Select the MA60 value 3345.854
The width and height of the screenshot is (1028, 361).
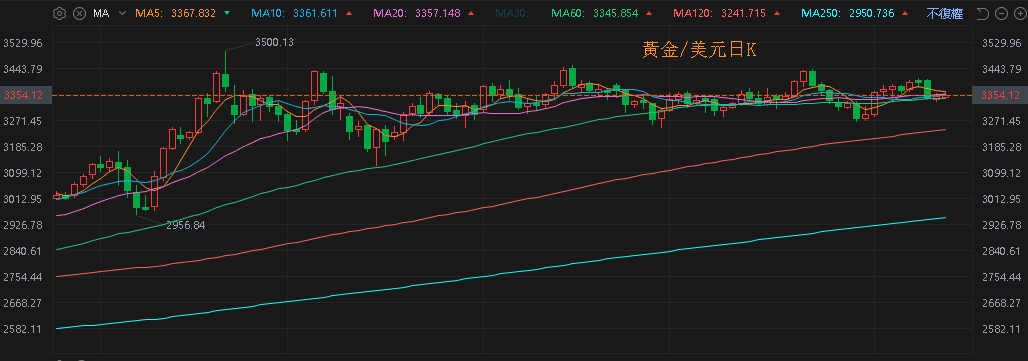pos(616,13)
